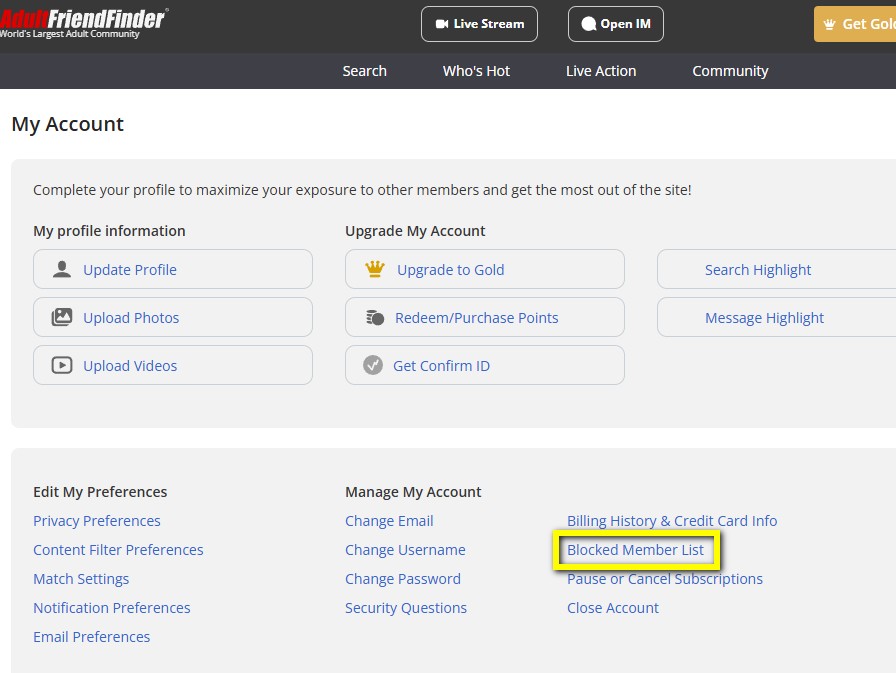Open Billing History & Credit Card Info
Screen dimensions: 896x673
(x=672, y=521)
